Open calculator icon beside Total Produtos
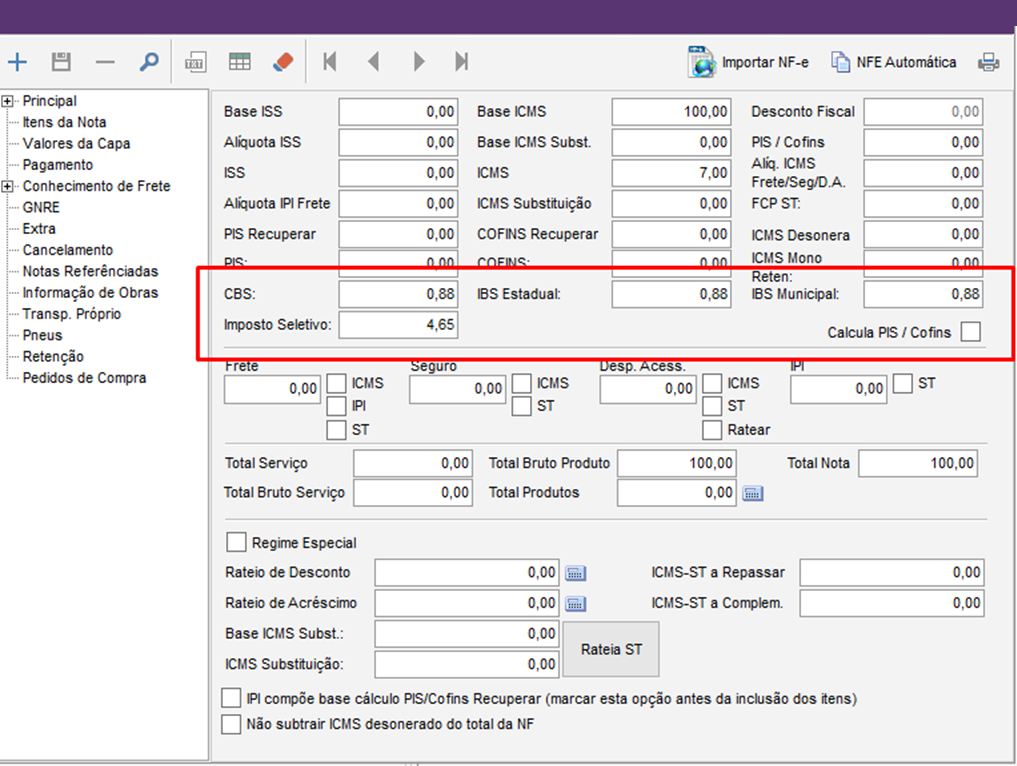Viewport: 1017px width, 766px height. pos(753,493)
